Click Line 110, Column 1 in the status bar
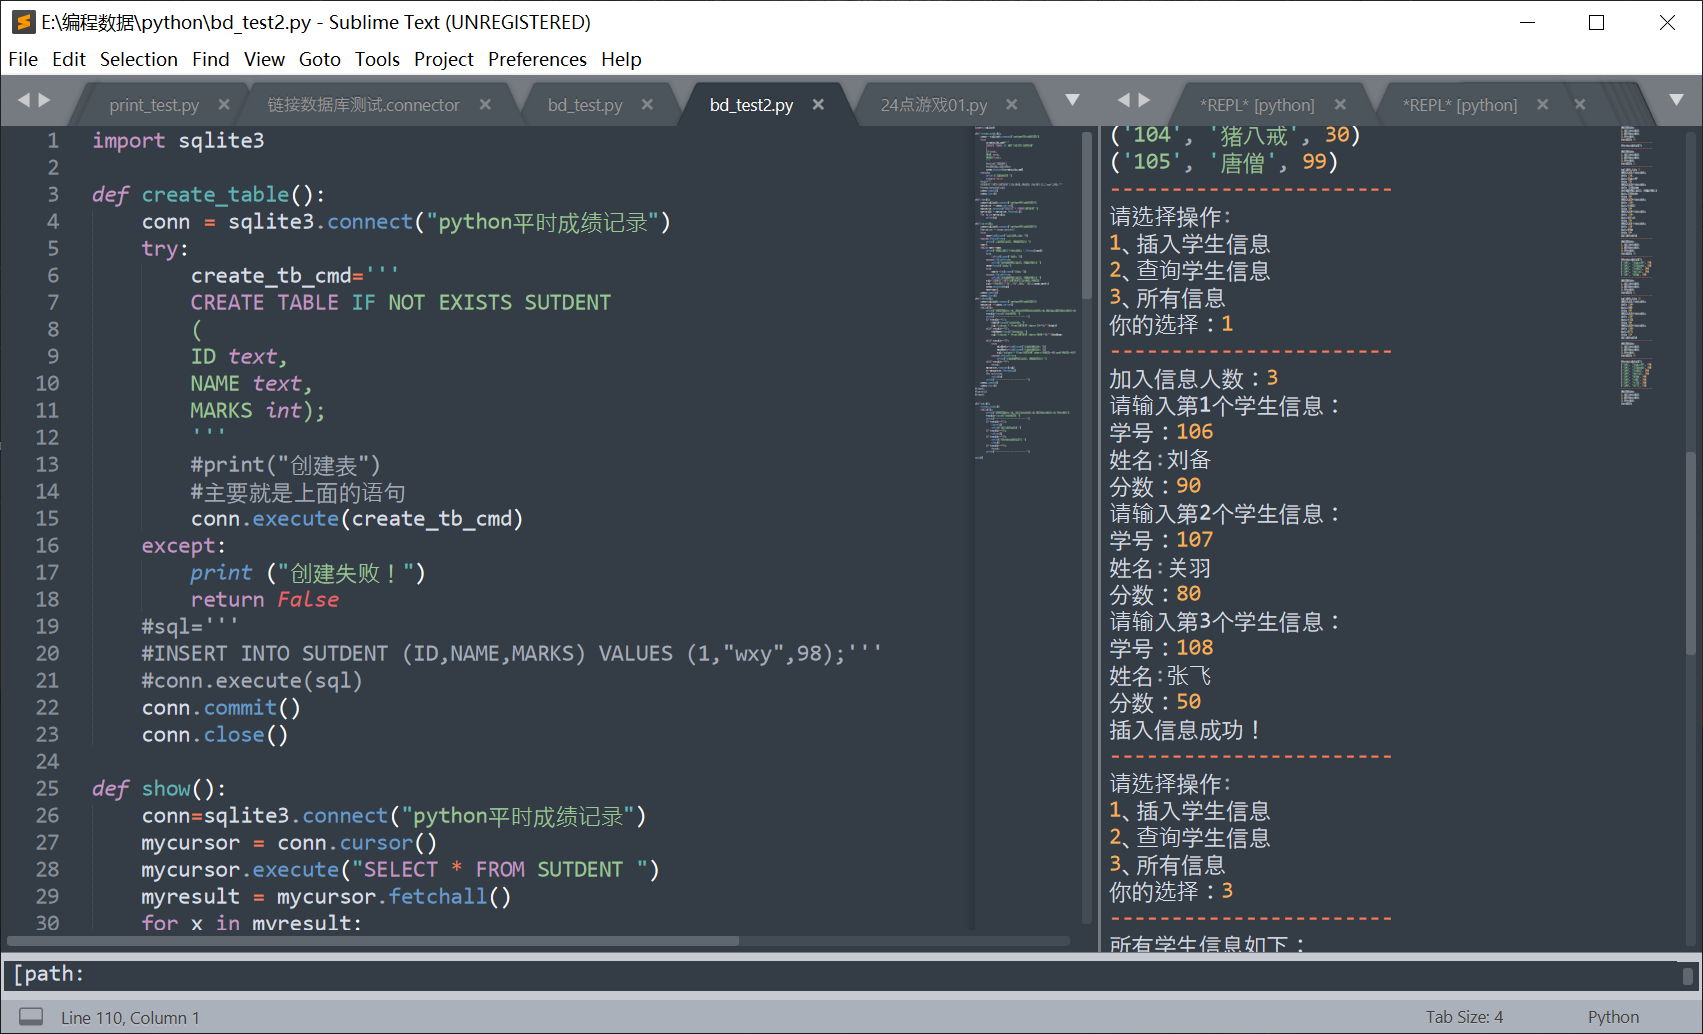Viewport: 1703px width, 1034px height. tap(131, 1016)
